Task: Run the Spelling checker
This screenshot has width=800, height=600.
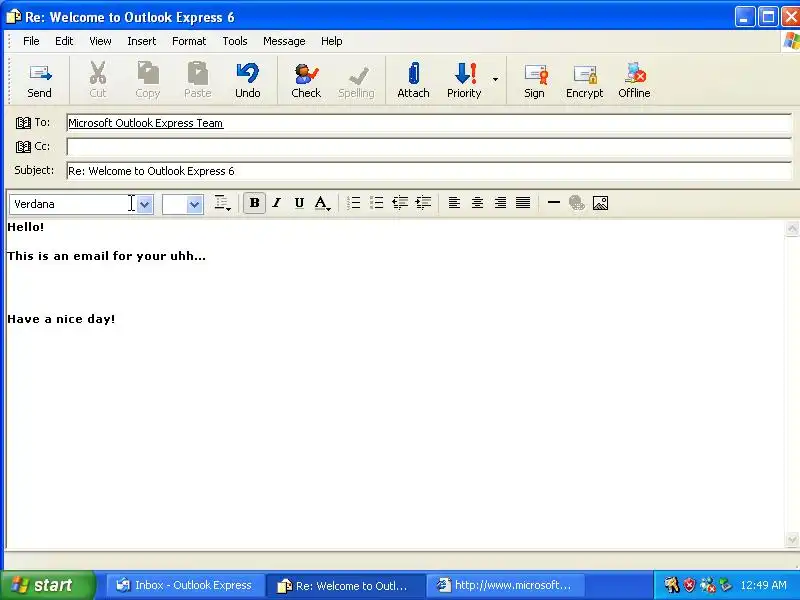Action: coord(356,81)
